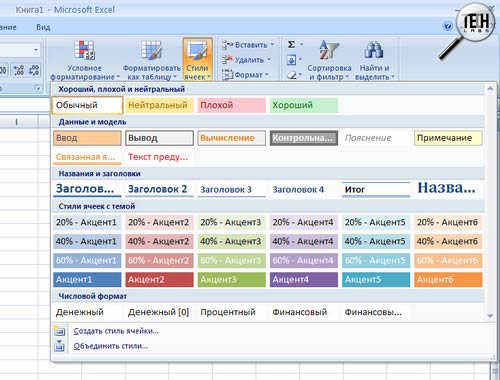Open Conditional Formatting (Условное форматирование) menu
This screenshot has height=380, width=500.
[x=85, y=60]
